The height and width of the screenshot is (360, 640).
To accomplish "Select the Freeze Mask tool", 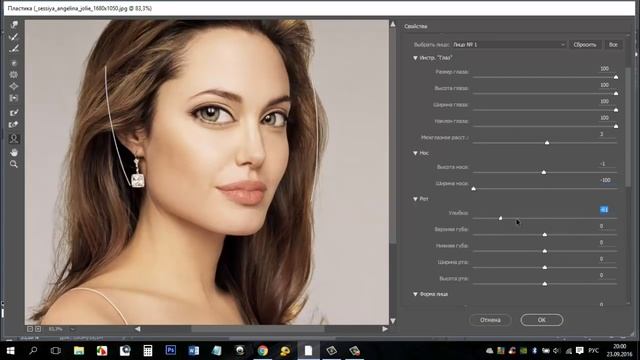I will coord(14,113).
